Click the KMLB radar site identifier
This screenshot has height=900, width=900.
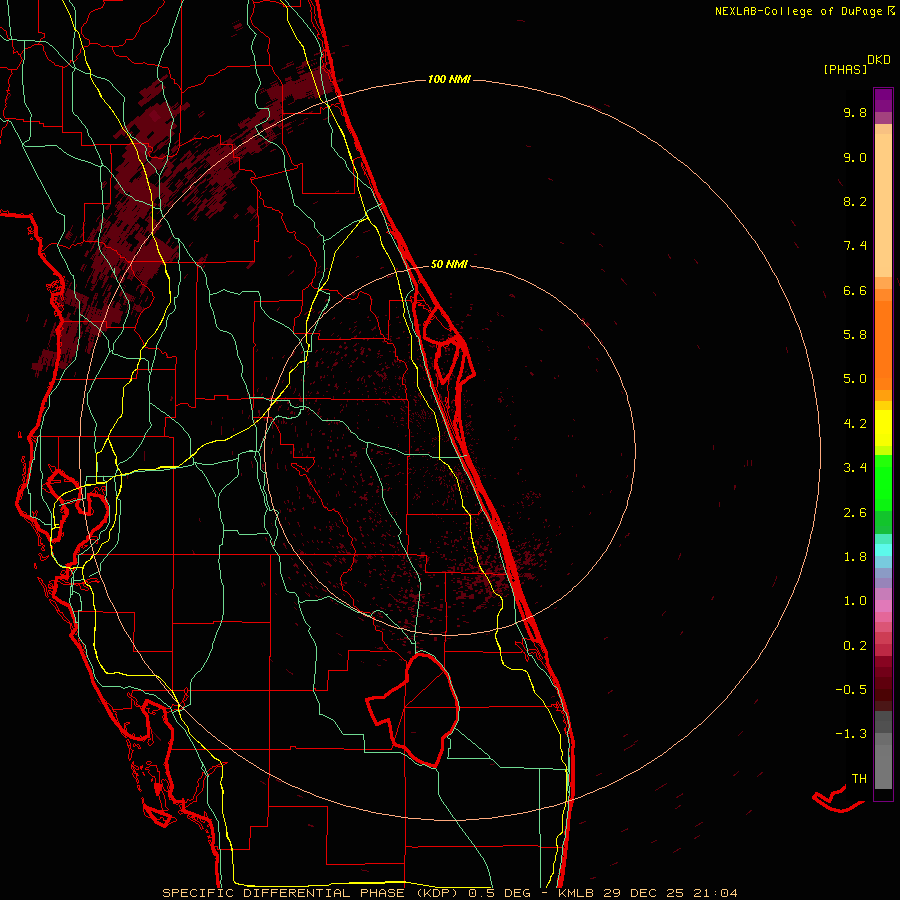[576, 893]
